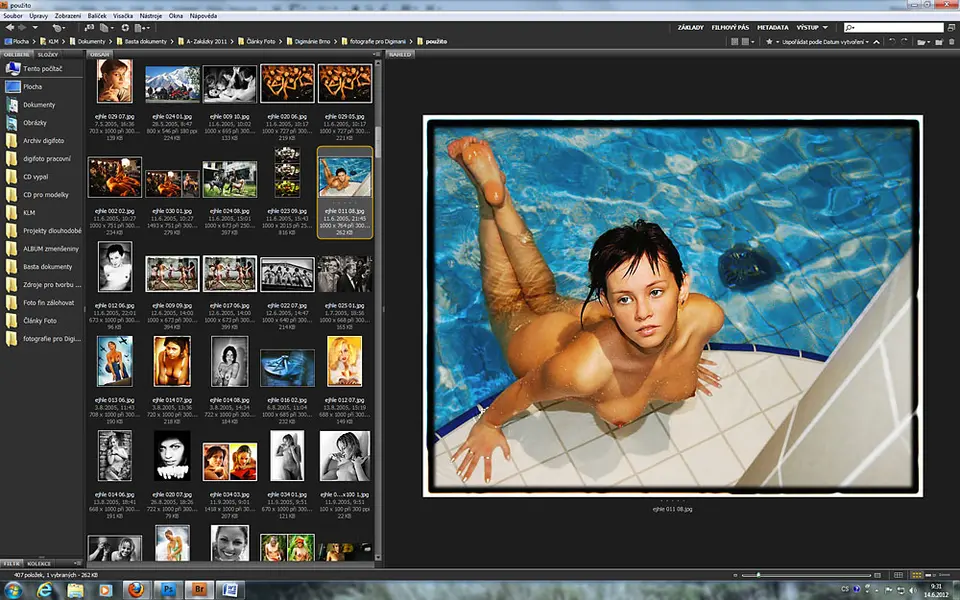Click the Rotate 90° counterclockwise icon

click(891, 42)
